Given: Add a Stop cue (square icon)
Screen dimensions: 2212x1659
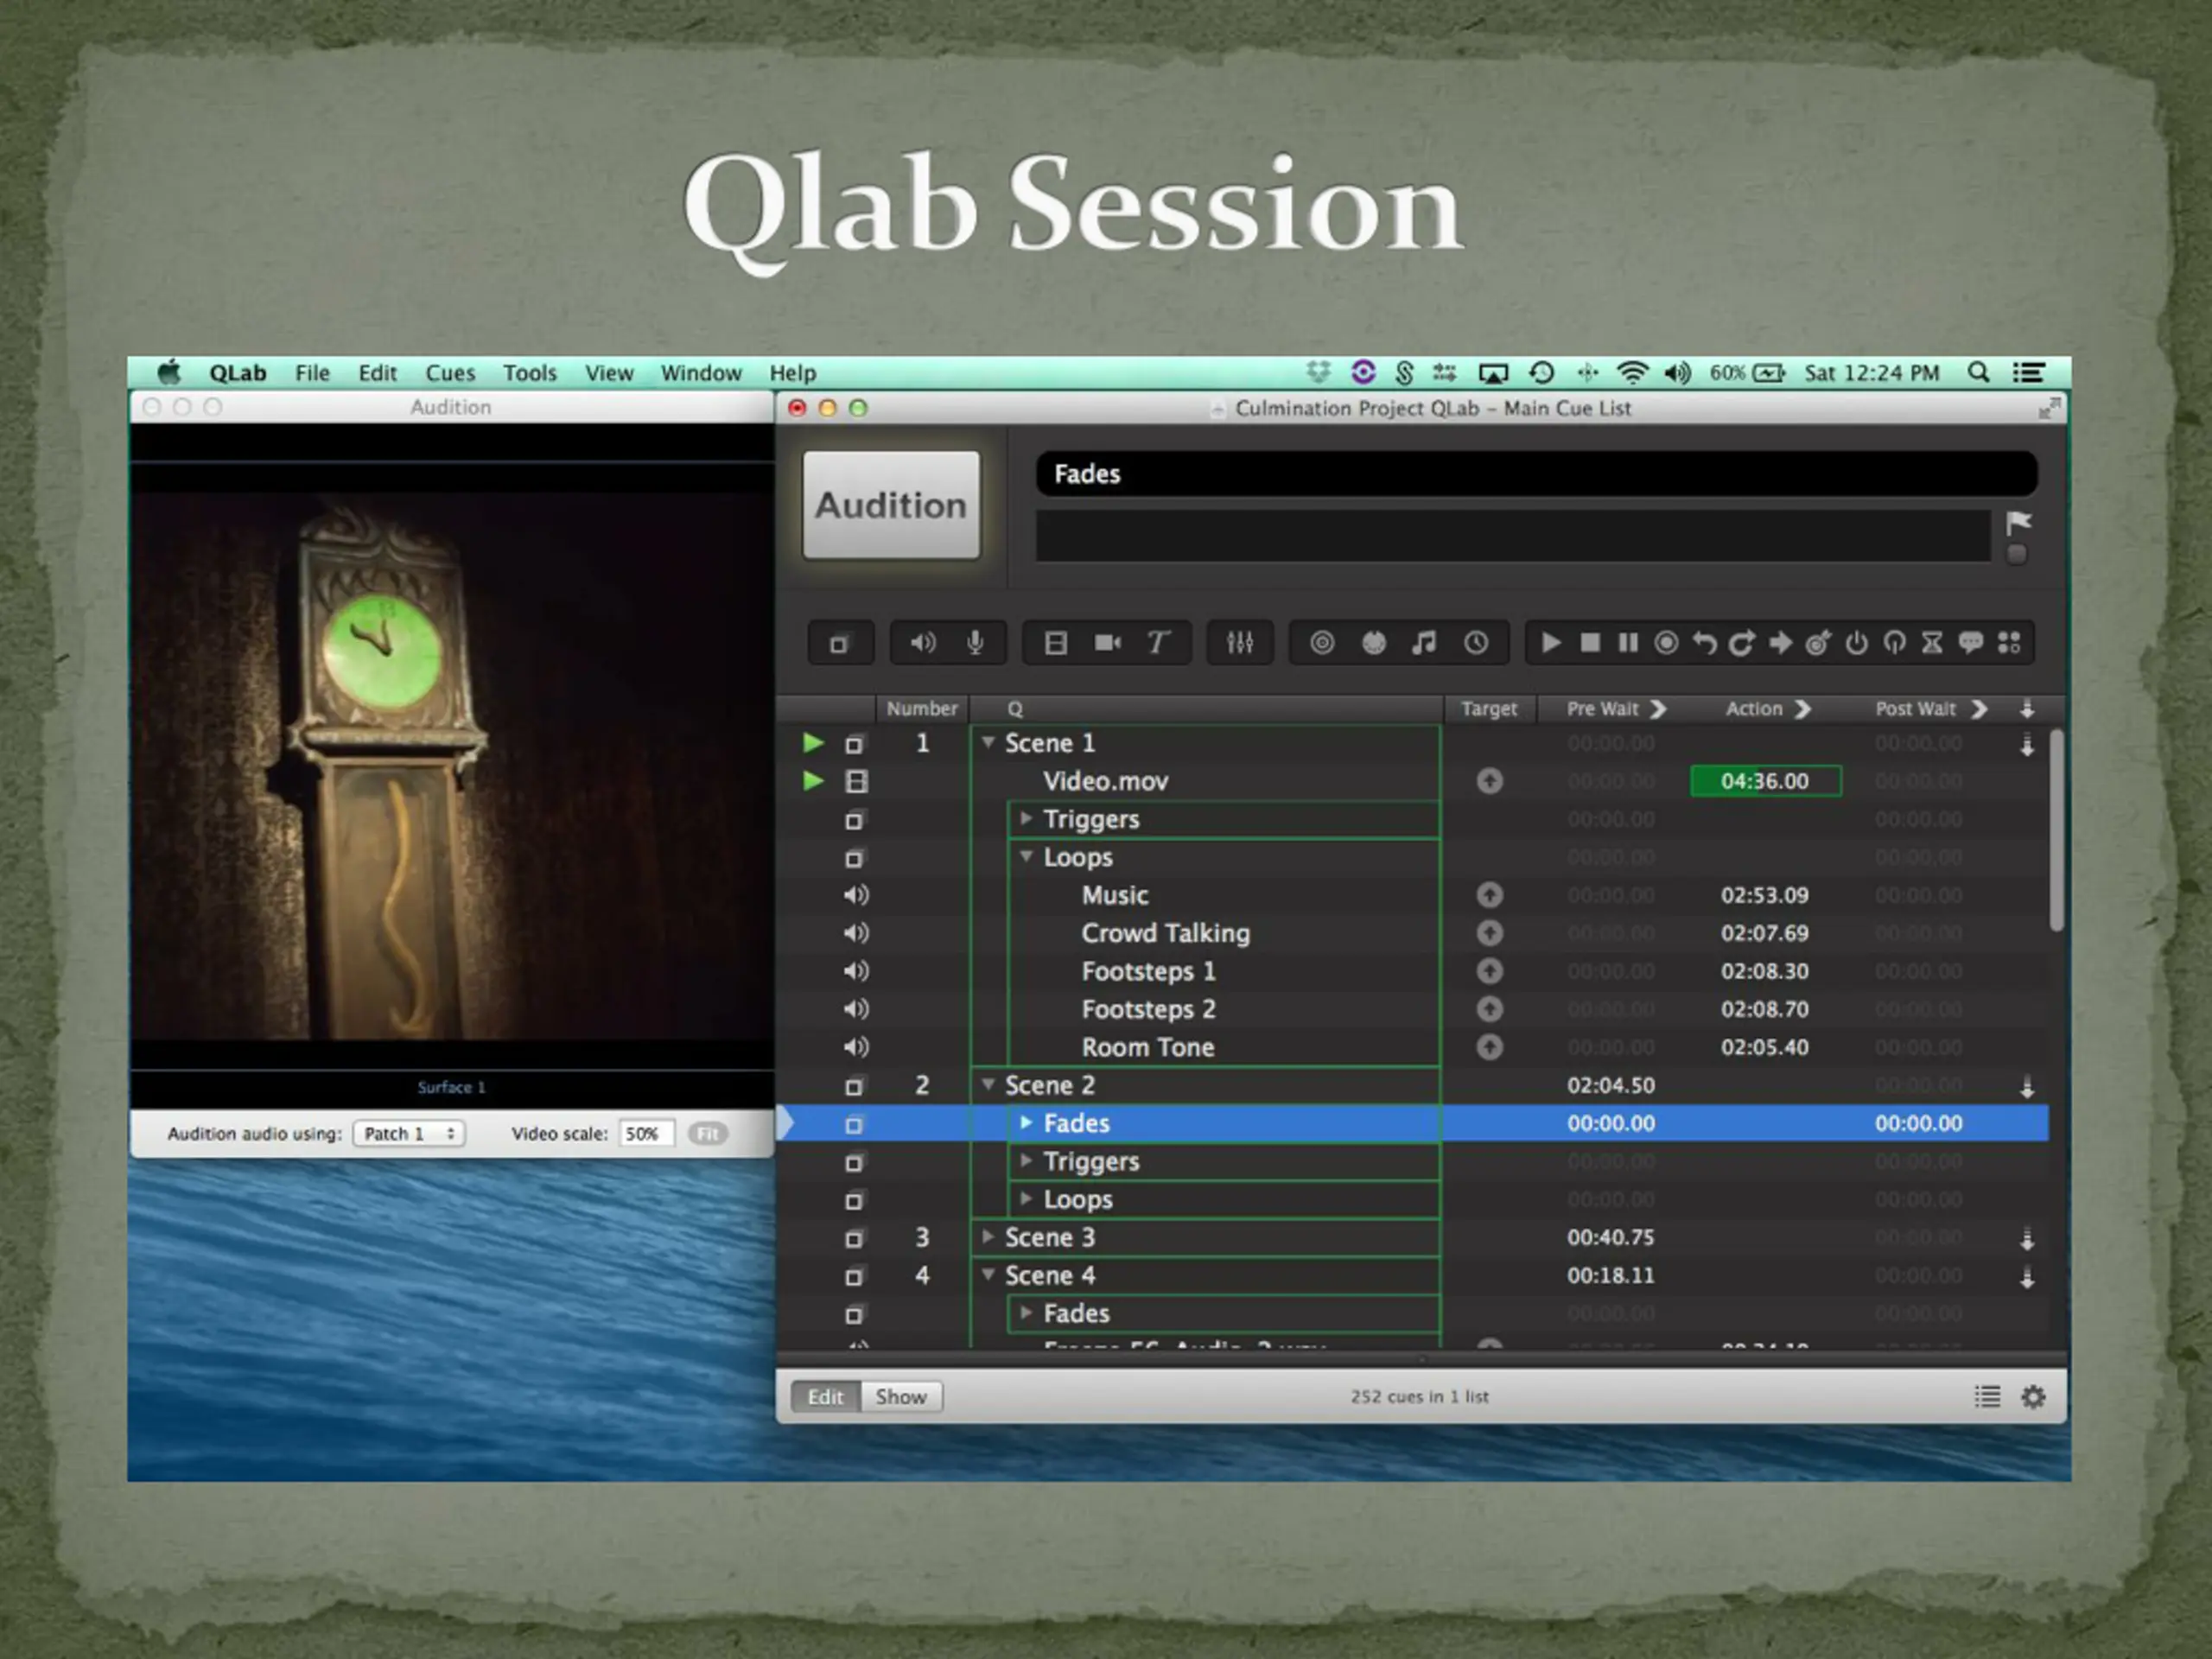Looking at the screenshot, I should 1590,643.
